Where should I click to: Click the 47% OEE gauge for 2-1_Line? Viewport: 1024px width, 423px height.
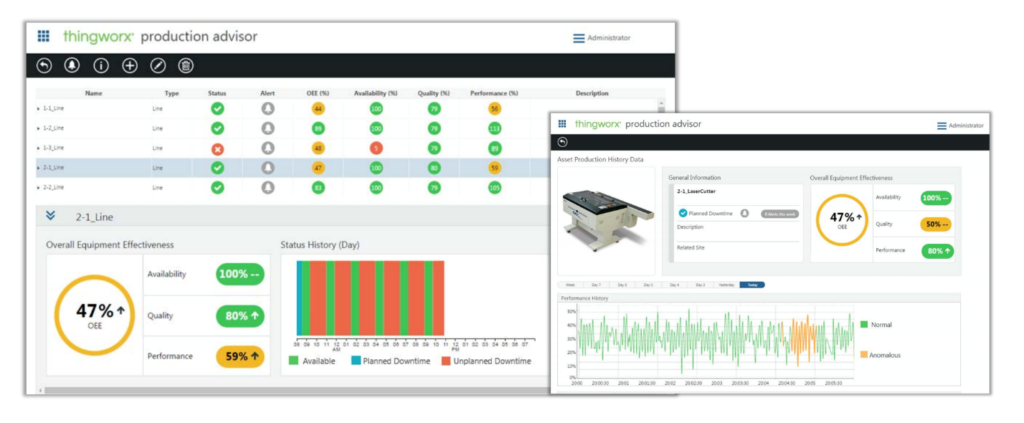[x=94, y=315]
